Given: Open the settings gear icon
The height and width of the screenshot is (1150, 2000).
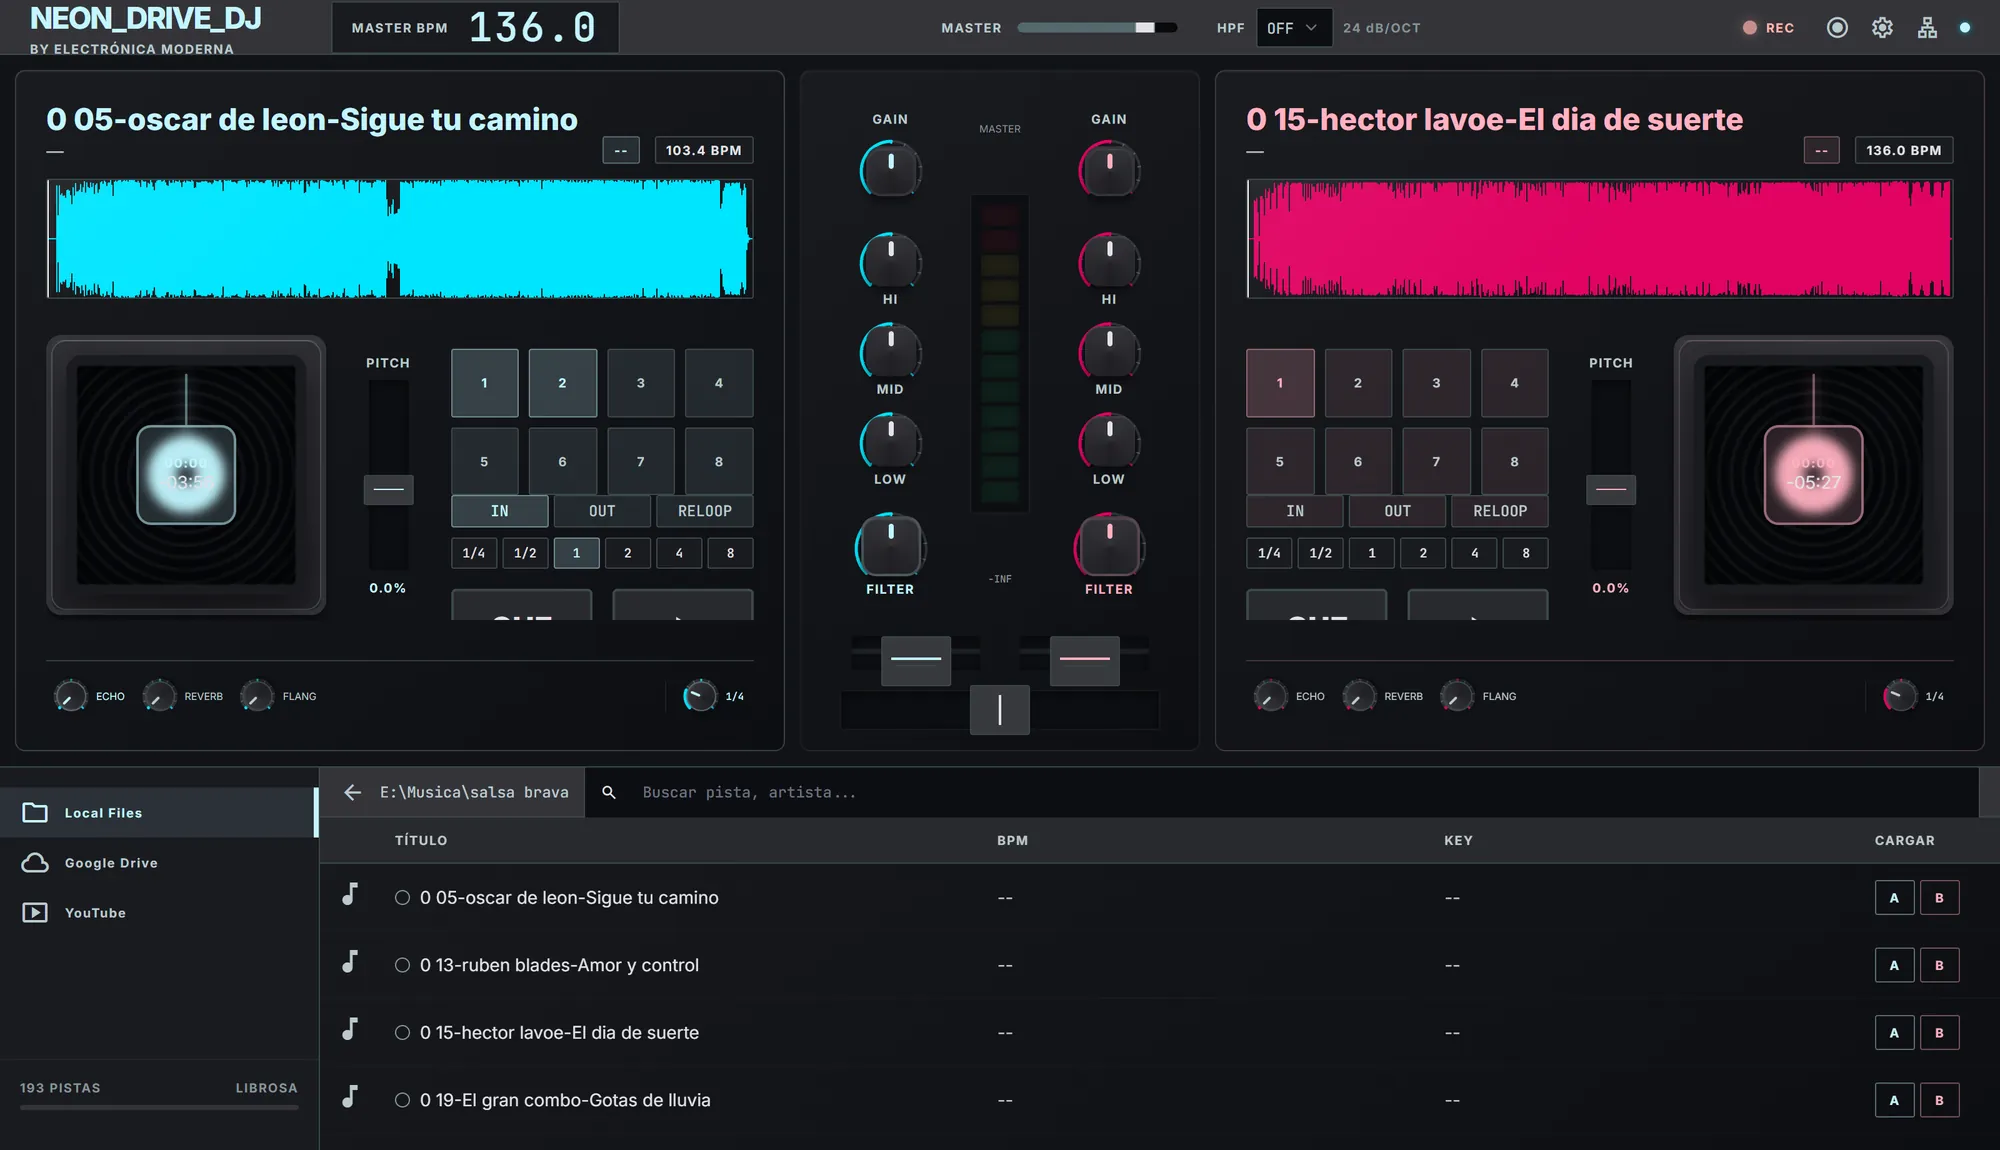Looking at the screenshot, I should pos(1882,28).
